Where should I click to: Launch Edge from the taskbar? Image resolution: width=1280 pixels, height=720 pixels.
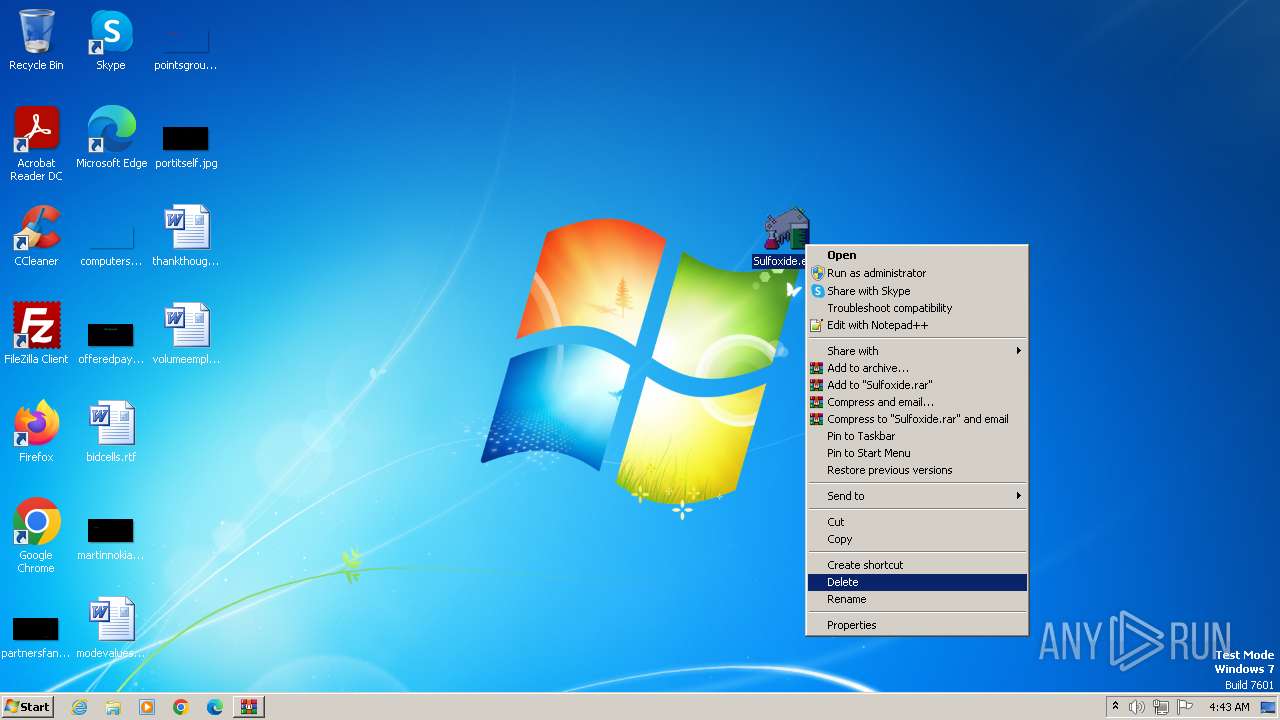tap(215, 707)
